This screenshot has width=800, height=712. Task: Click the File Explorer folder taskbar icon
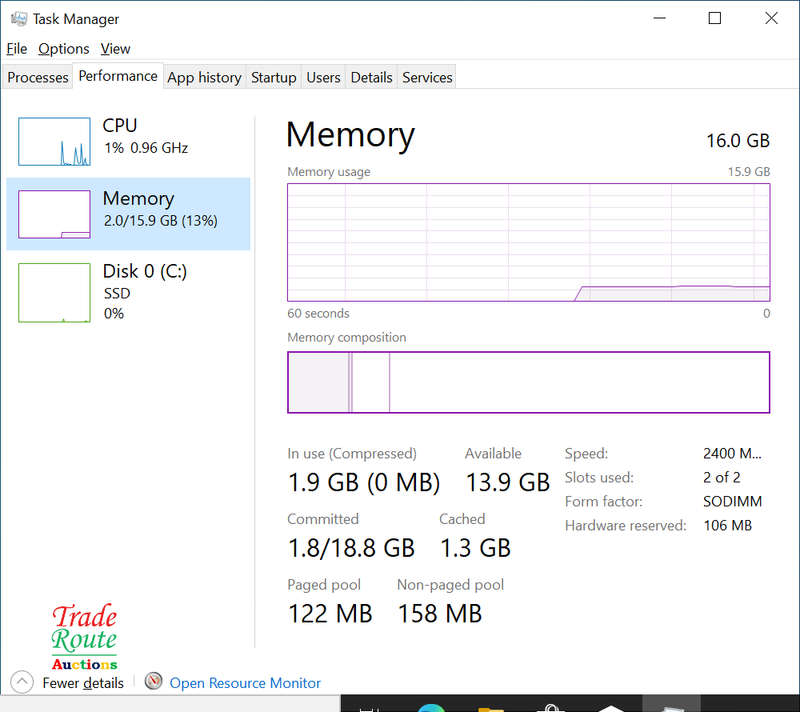490,705
